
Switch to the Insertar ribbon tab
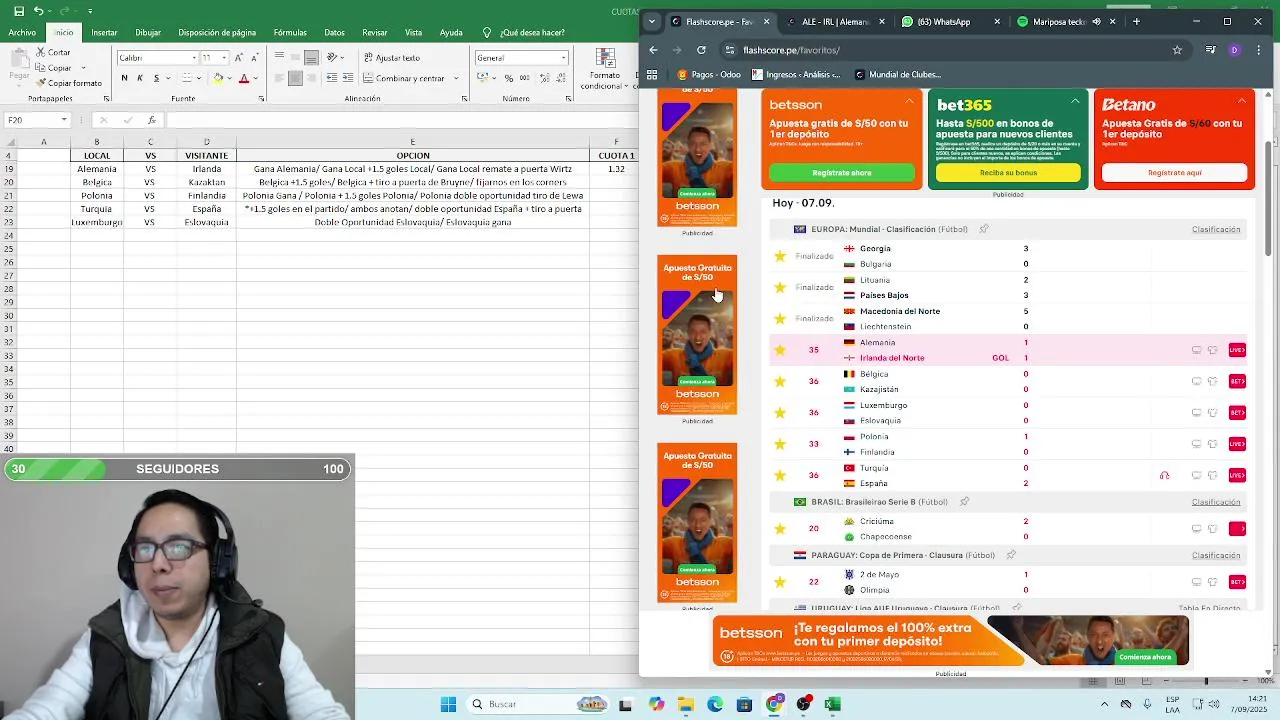coord(104,32)
